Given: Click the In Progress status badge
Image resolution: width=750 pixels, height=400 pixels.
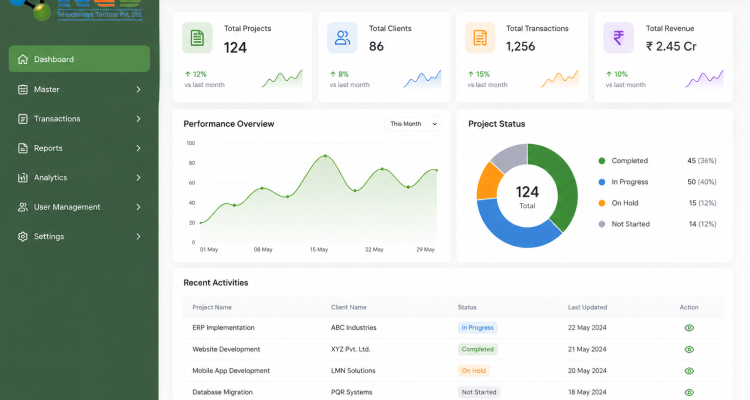Looking at the screenshot, I should tap(477, 328).
